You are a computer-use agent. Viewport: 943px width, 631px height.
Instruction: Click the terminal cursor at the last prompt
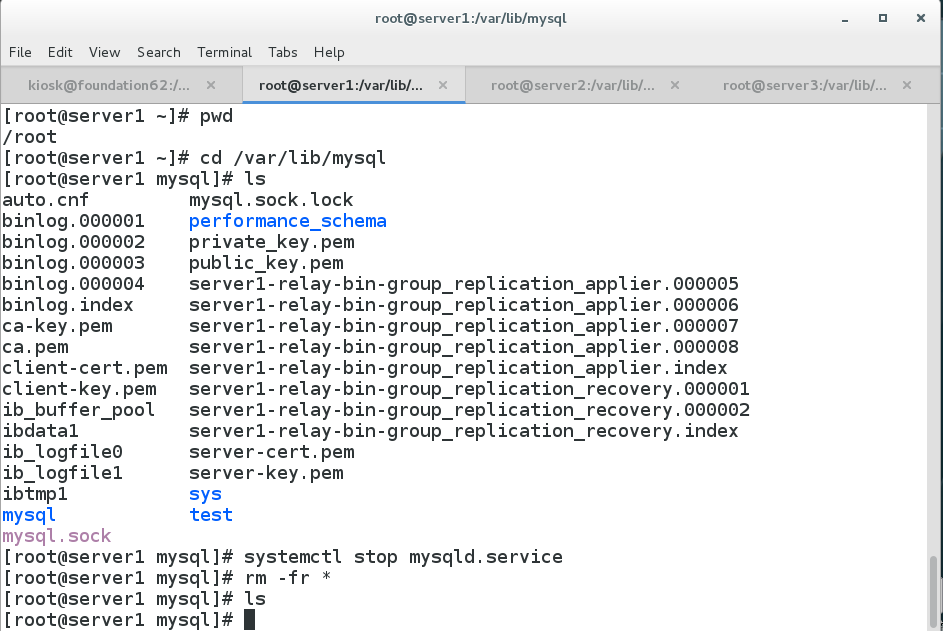click(249, 620)
